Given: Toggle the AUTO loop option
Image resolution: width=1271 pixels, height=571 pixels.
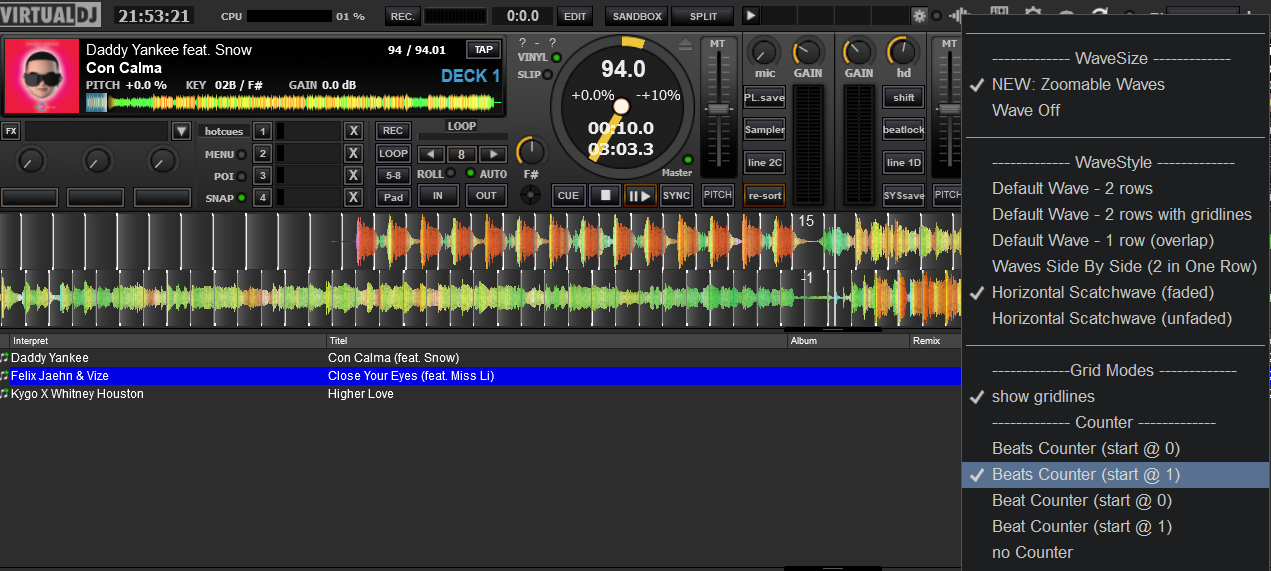Looking at the screenshot, I should coord(472,174).
